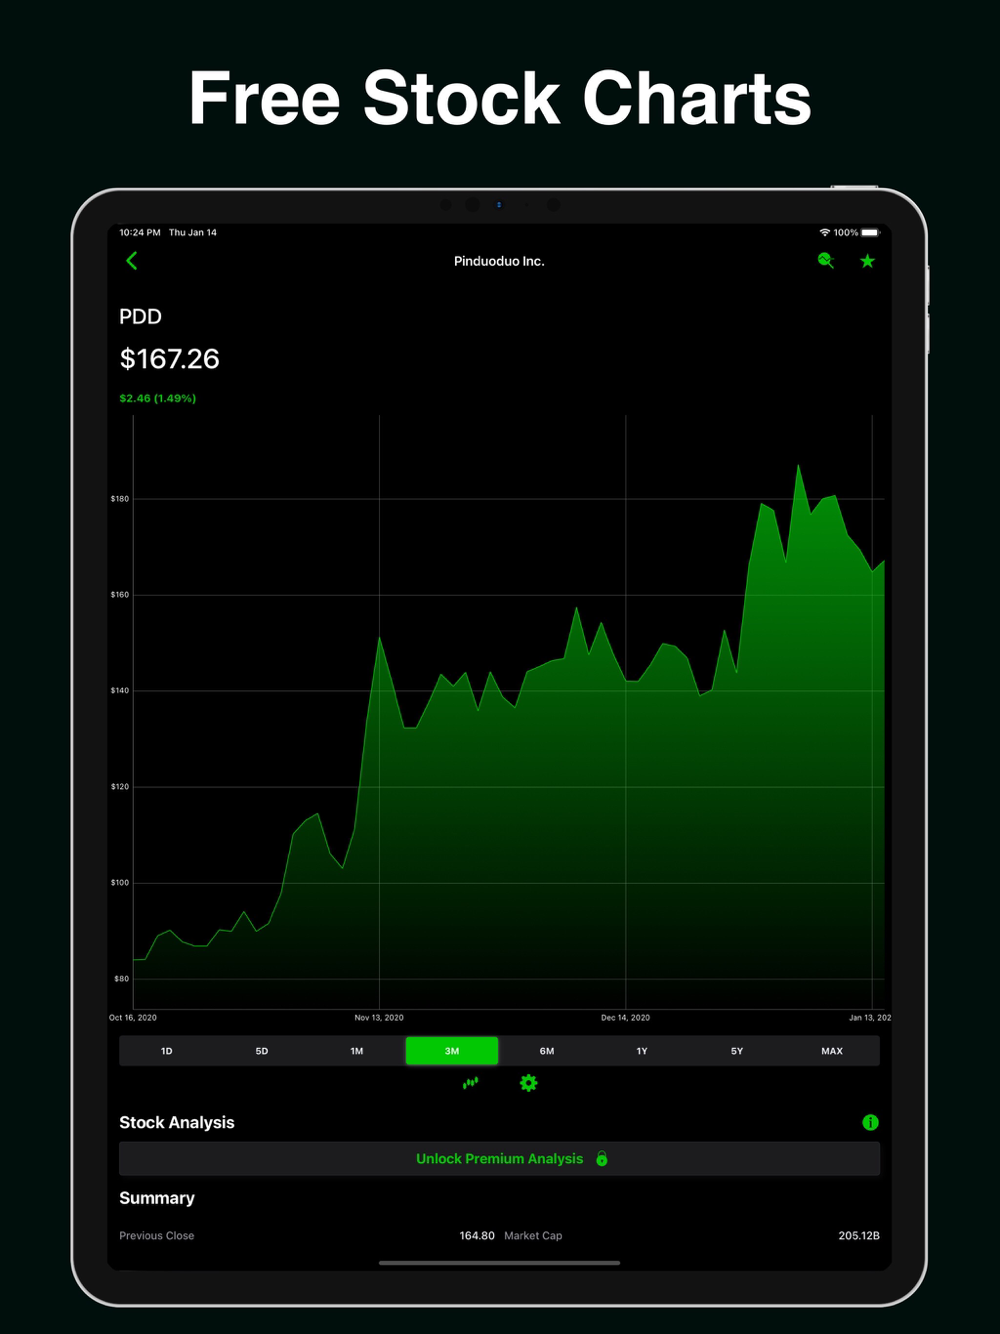Tap the 164.80 previous close value
This screenshot has width=1000, height=1334.
477,1236
